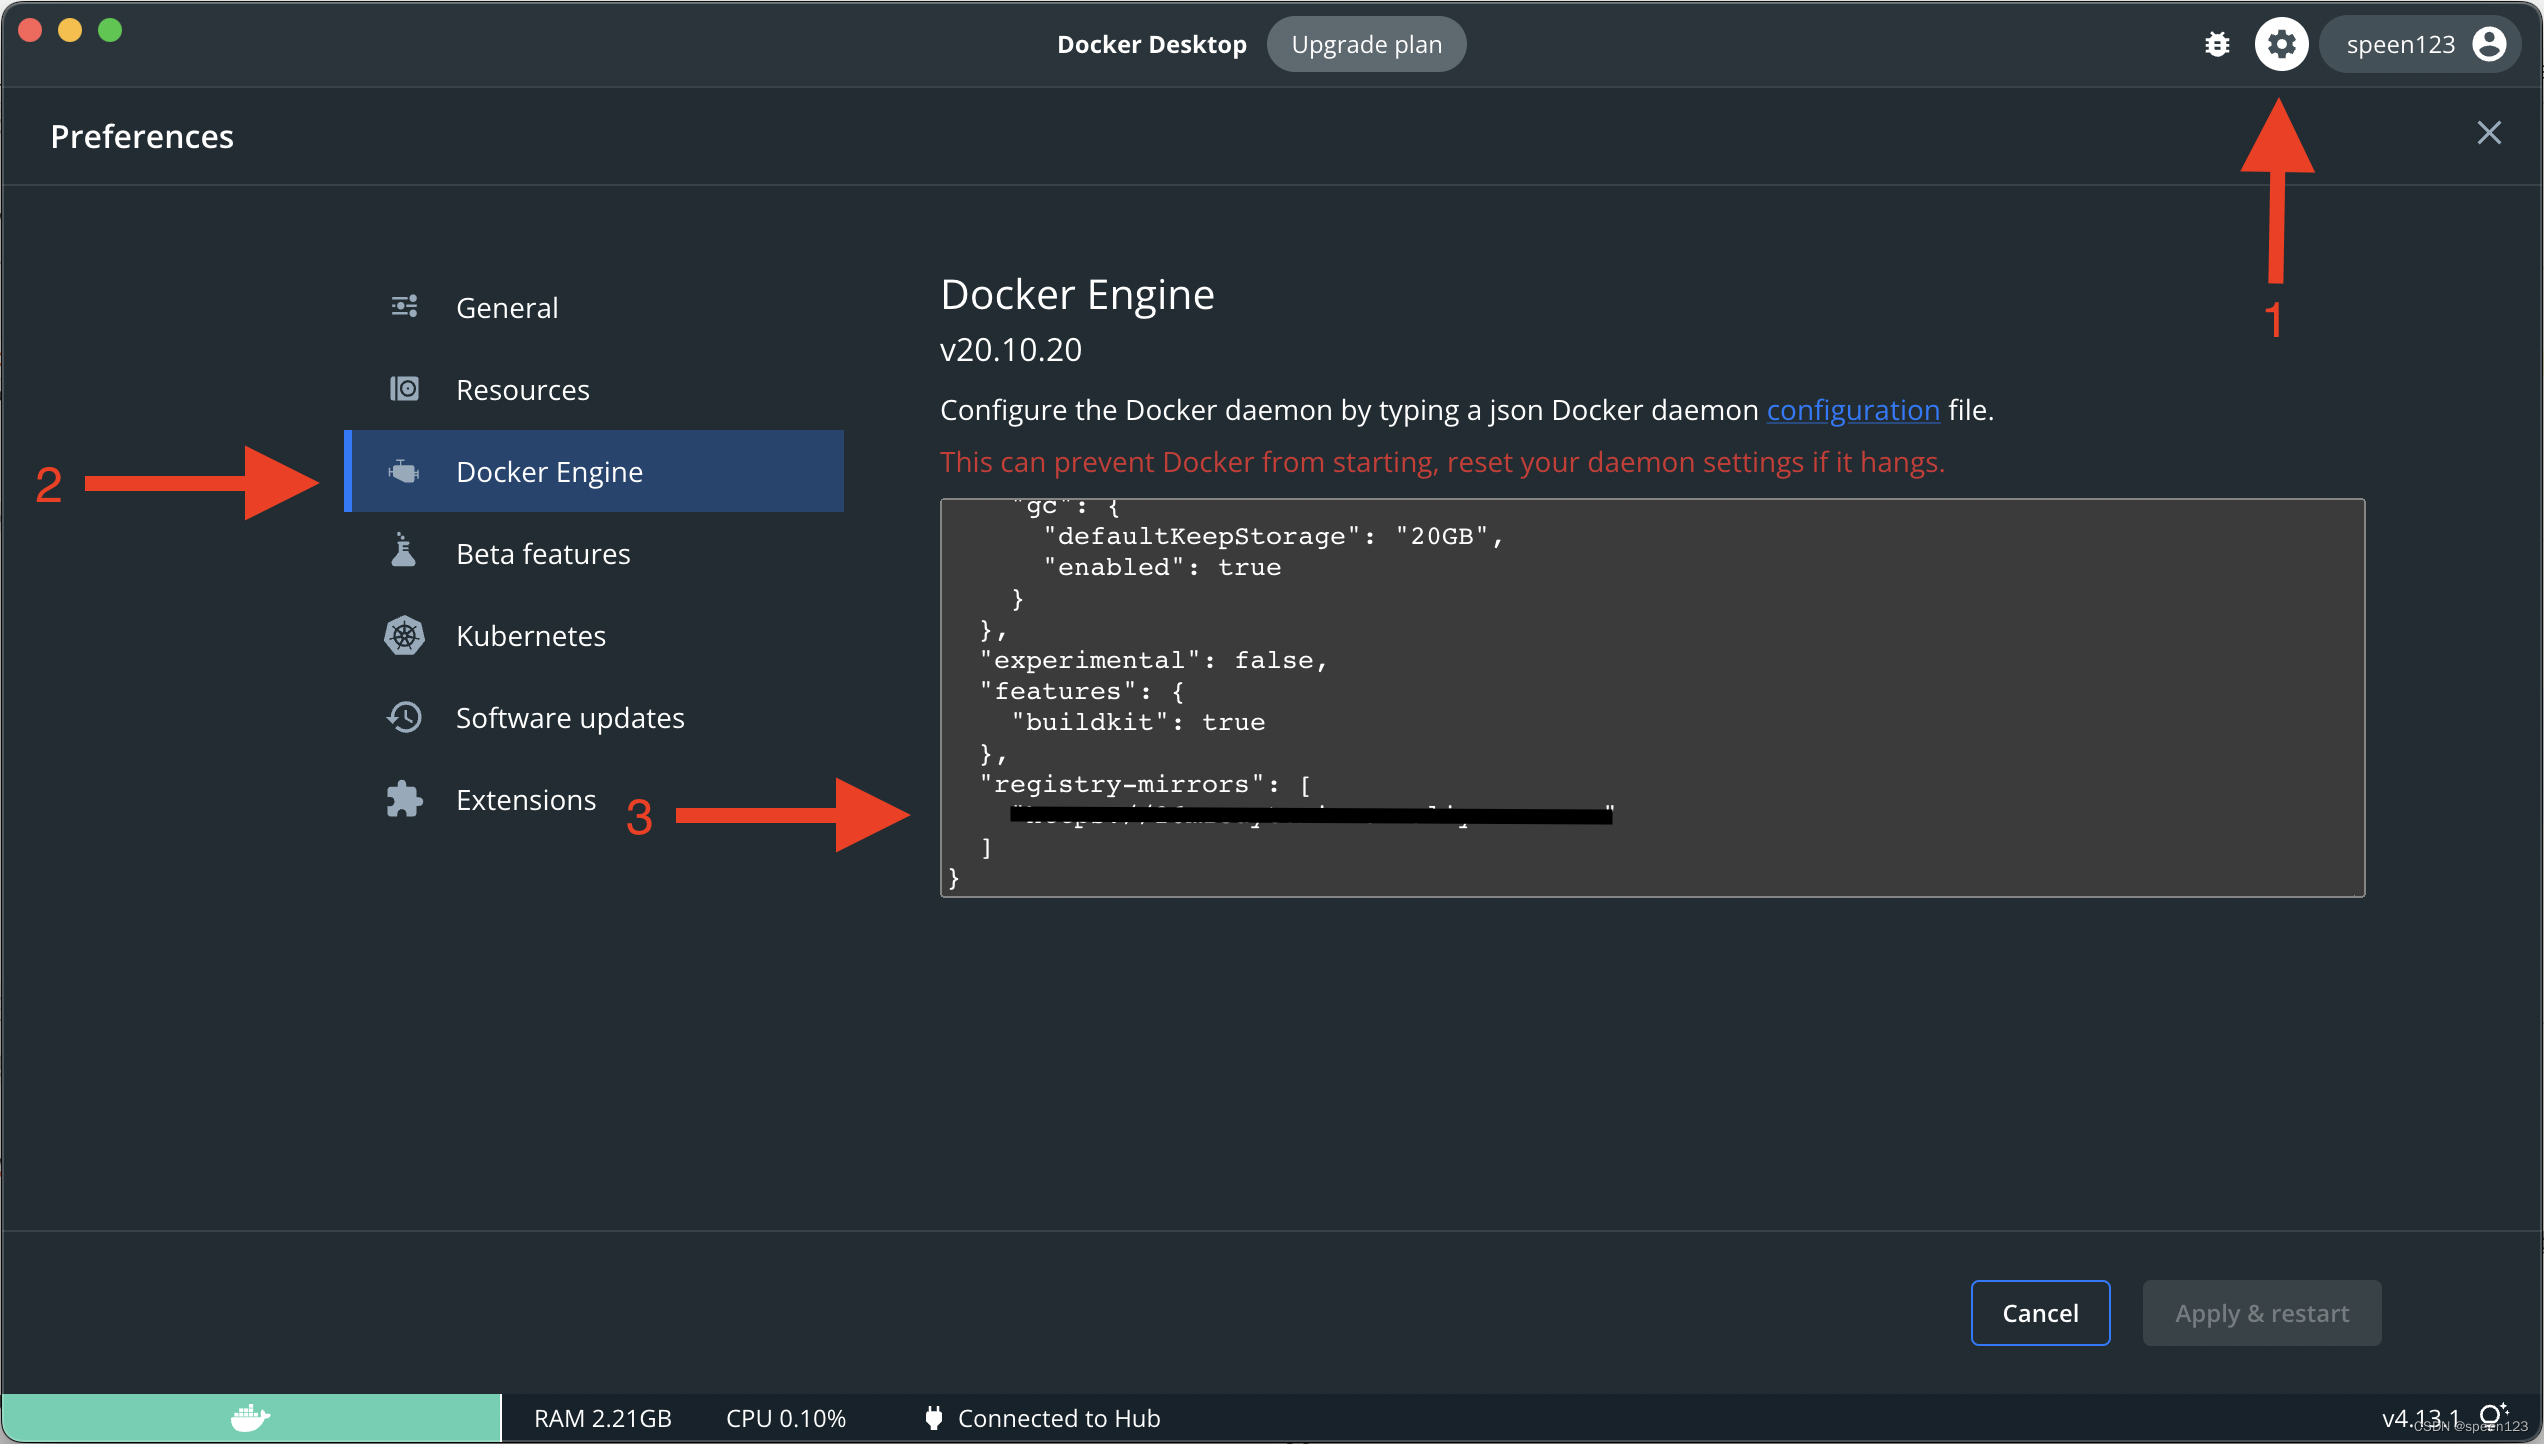Screen dimensions: 2544x1444
Task: Click the v4.13.1 version label
Action: click(2420, 1418)
